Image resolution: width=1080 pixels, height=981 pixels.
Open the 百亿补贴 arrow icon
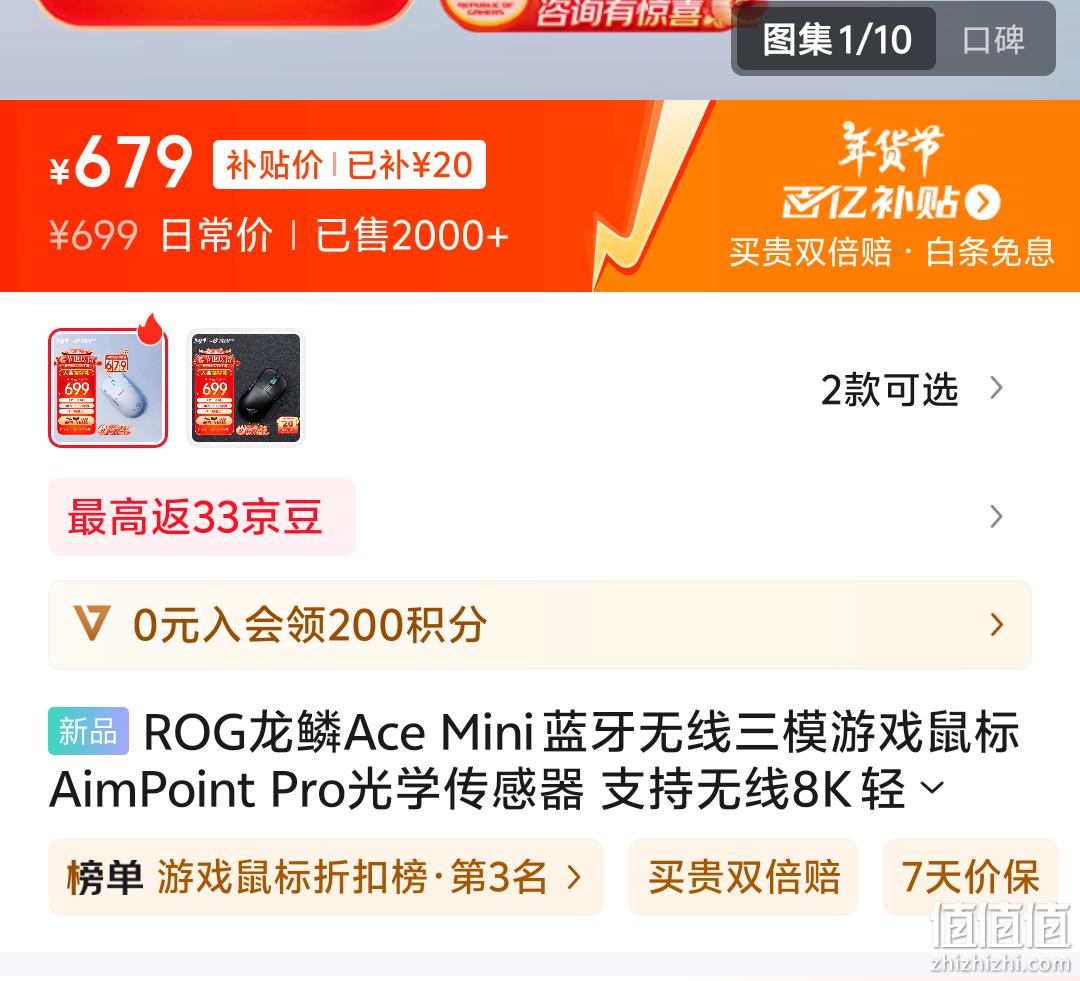[x=982, y=202]
